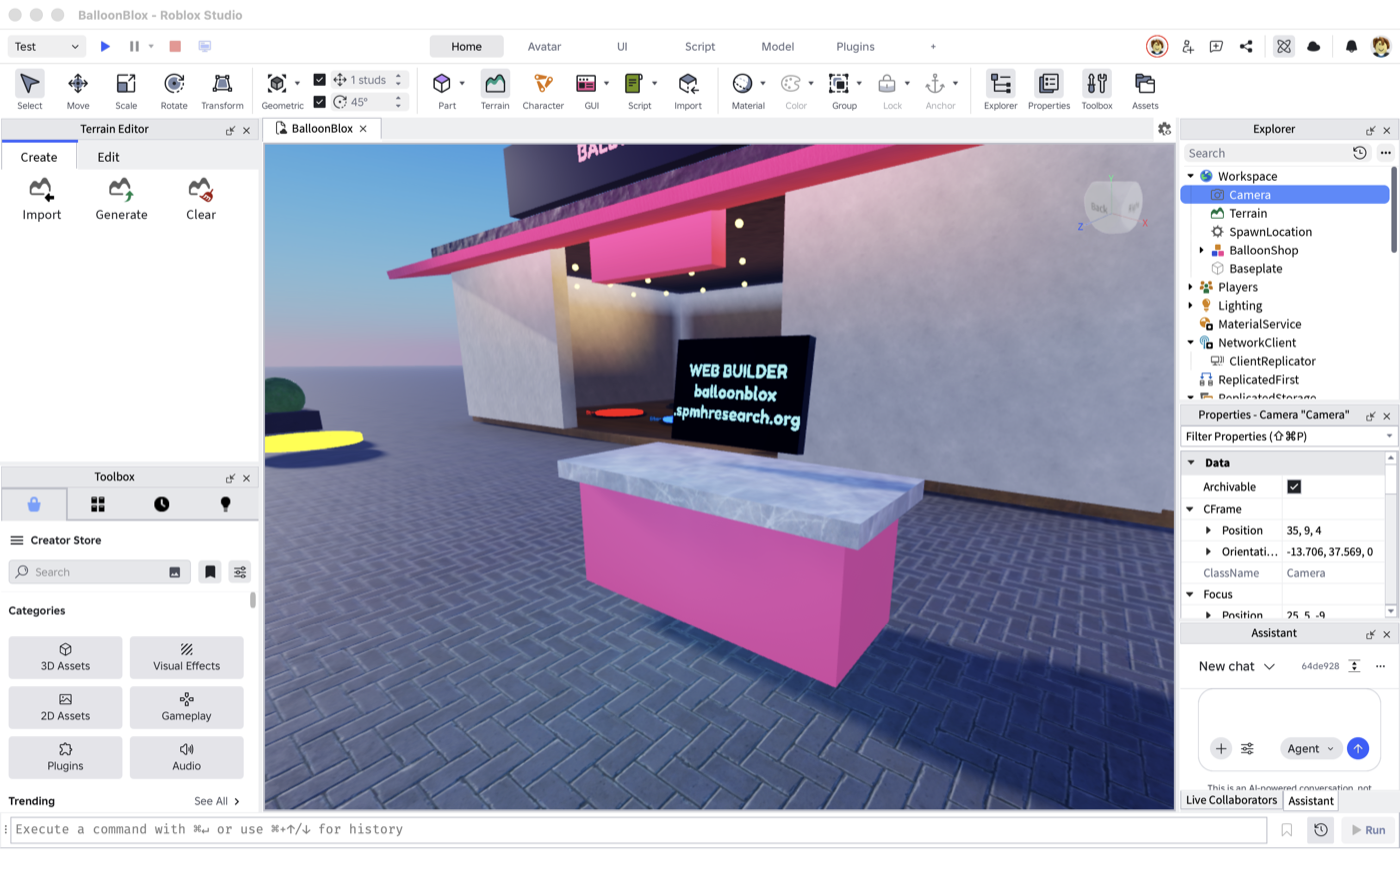Open the Script ribbon tab
This screenshot has width=1400, height=878.
click(x=700, y=46)
